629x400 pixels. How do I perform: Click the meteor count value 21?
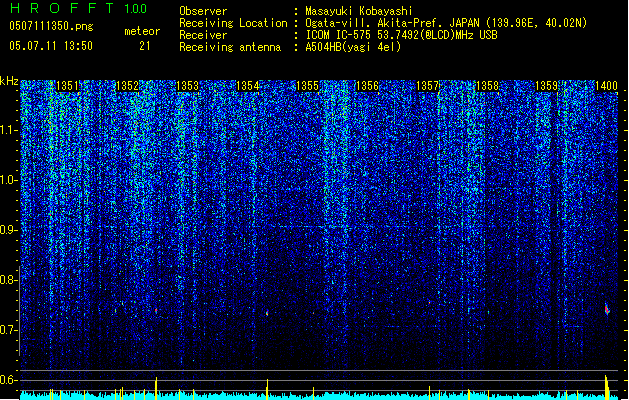[x=145, y=46]
